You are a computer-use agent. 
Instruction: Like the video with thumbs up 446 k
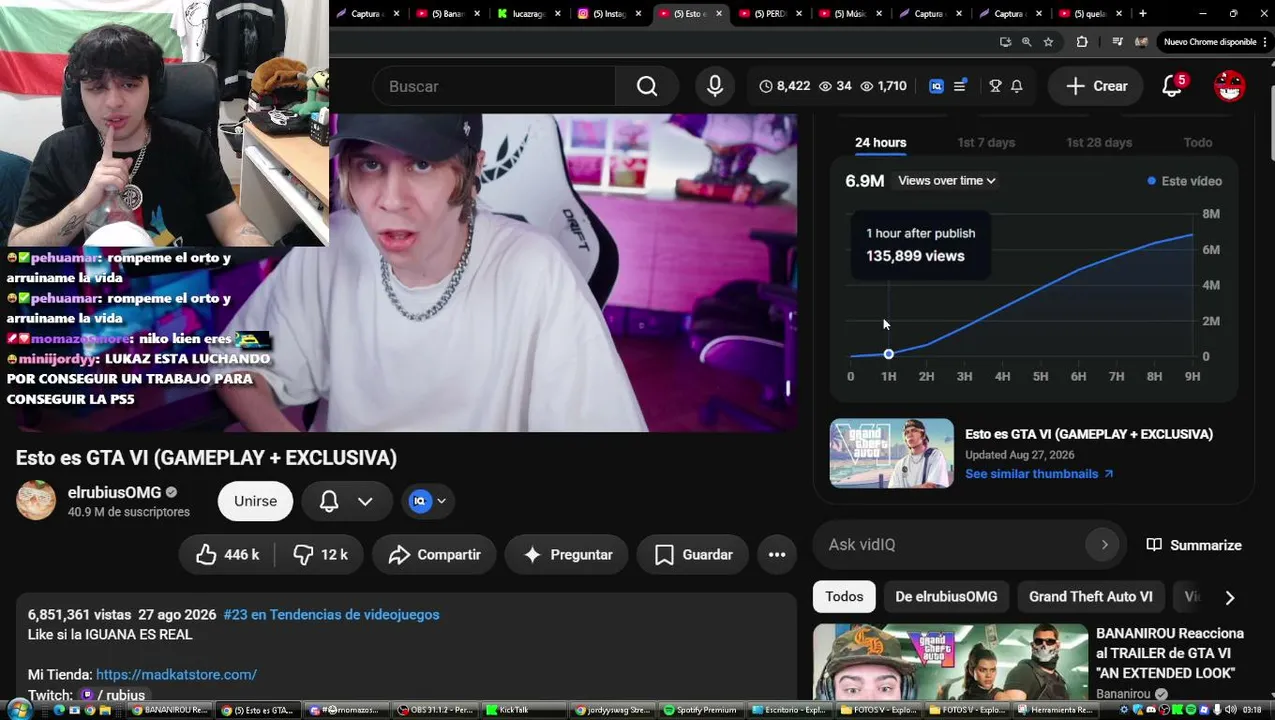point(228,555)
